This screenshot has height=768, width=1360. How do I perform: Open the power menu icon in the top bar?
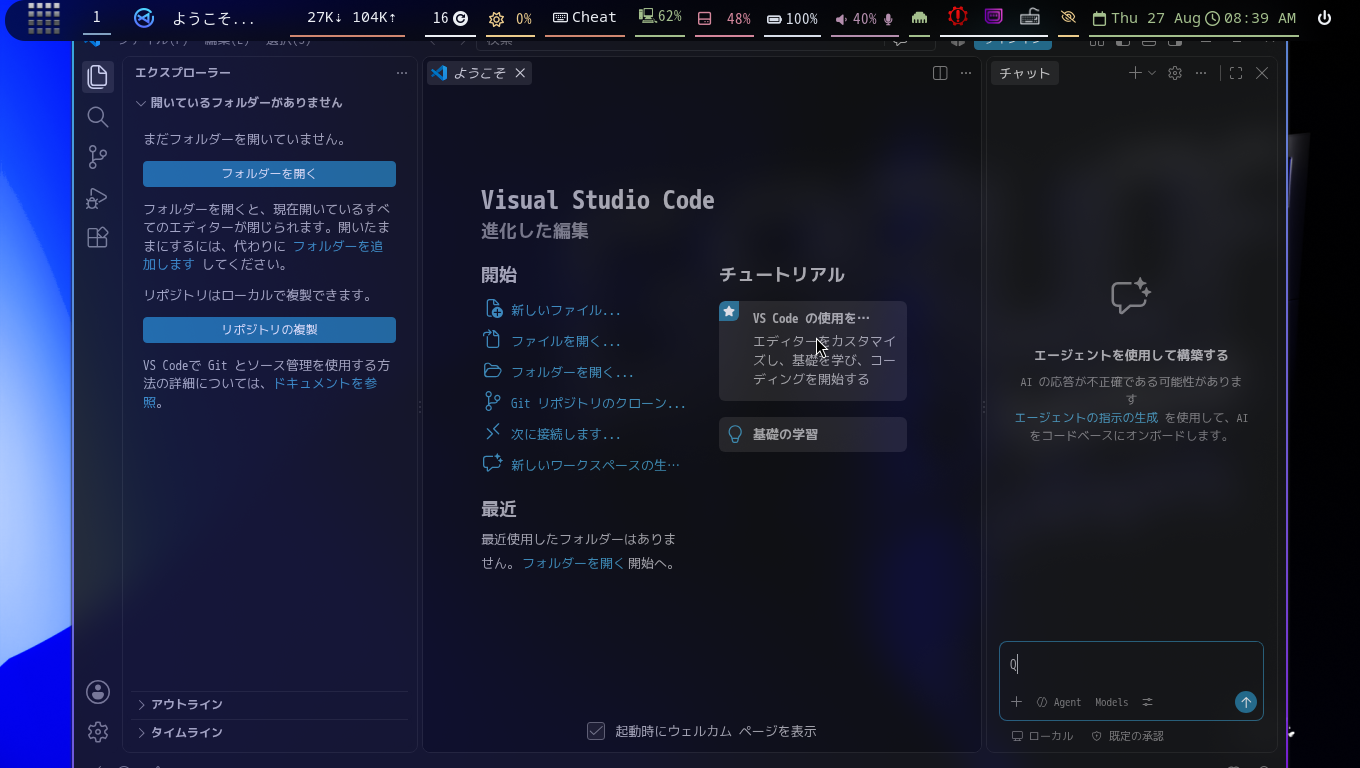[x=1325, y=18]
